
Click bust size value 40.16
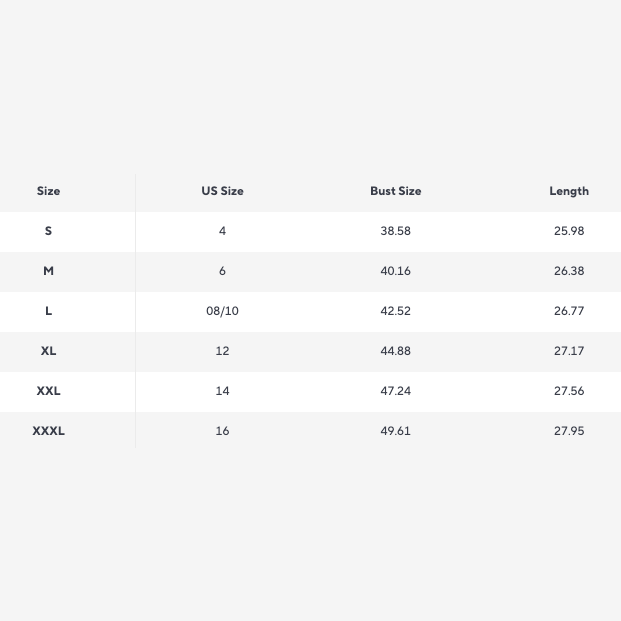click(395, 271)
